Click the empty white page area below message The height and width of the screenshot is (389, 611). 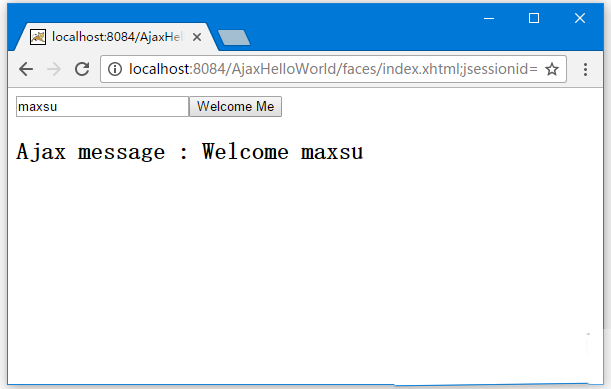[305, 273]
